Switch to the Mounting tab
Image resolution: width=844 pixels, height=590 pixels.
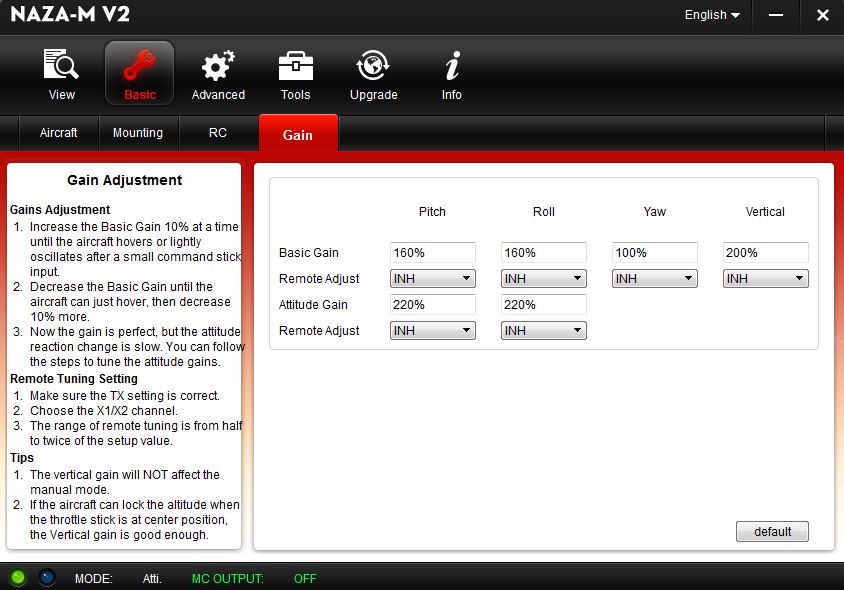(137, 133)
